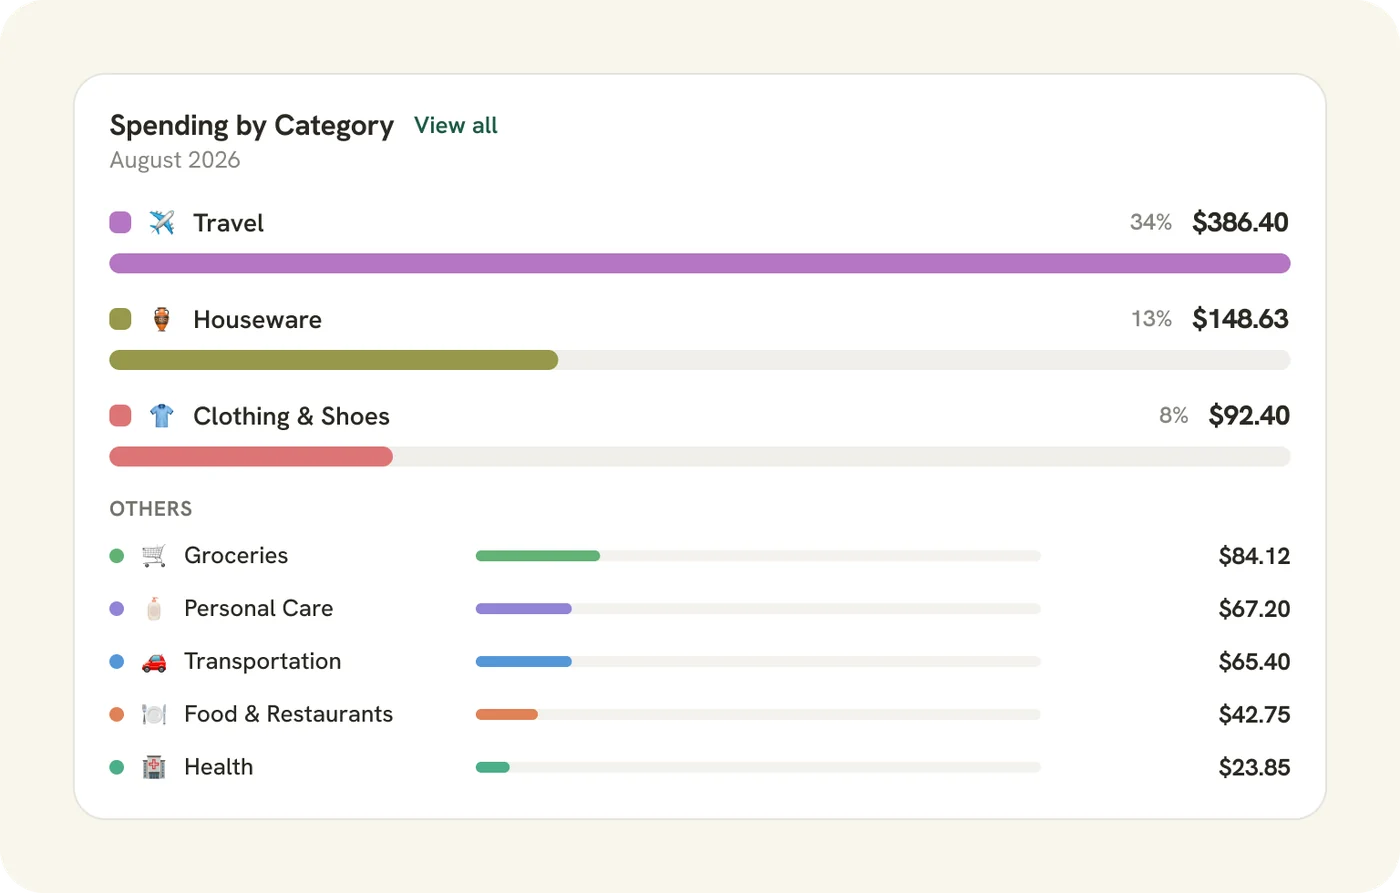Click the $84.12 Groceries amount
The height and width of the screenshot is (893, 1400).
pos(1254,556)
